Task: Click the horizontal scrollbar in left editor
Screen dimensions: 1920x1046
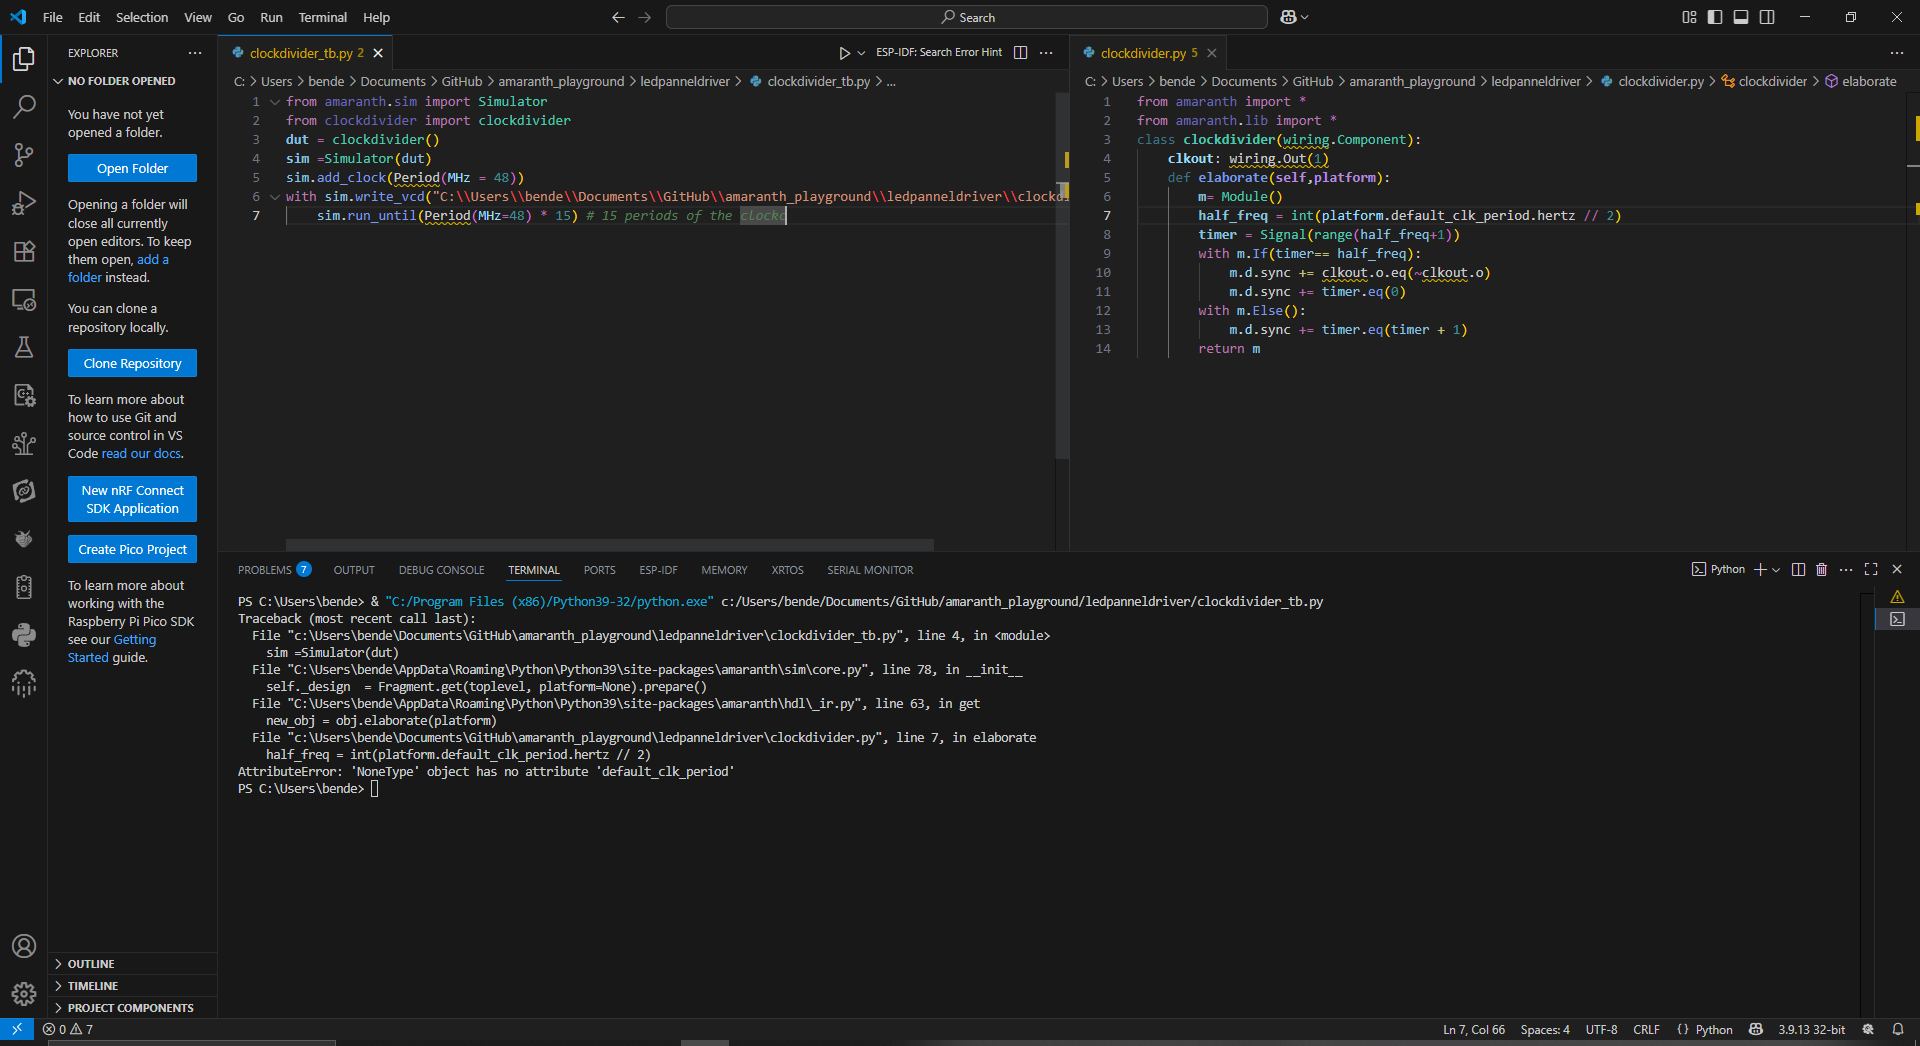Action: 610,545
